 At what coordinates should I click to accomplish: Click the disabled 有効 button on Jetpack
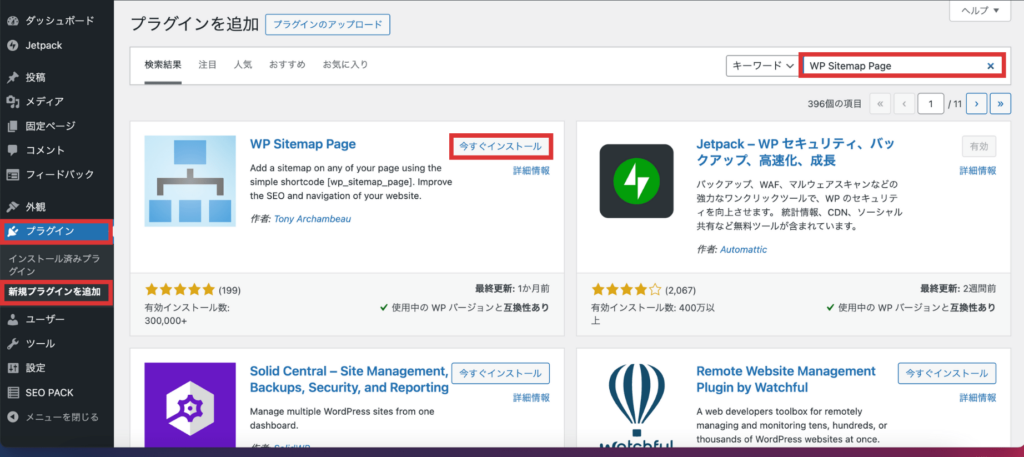[979, 147]
